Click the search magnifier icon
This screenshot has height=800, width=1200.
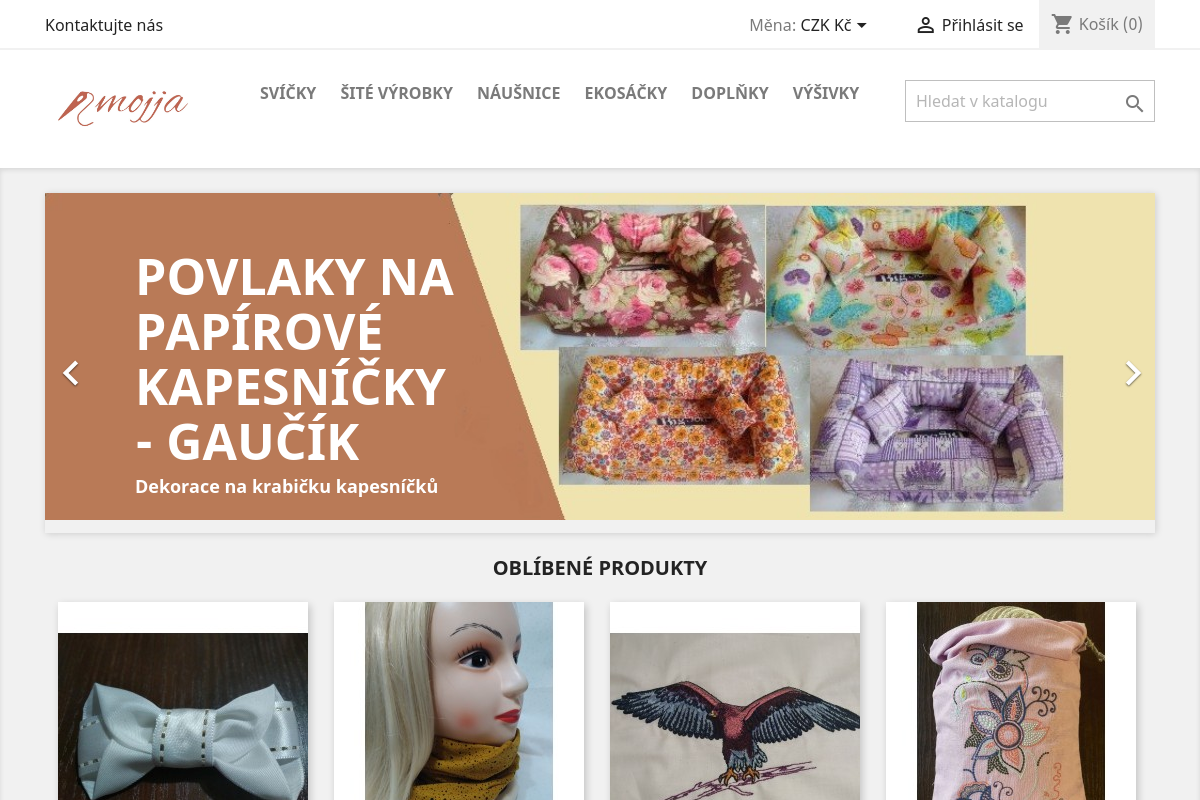pos(1134,103)
